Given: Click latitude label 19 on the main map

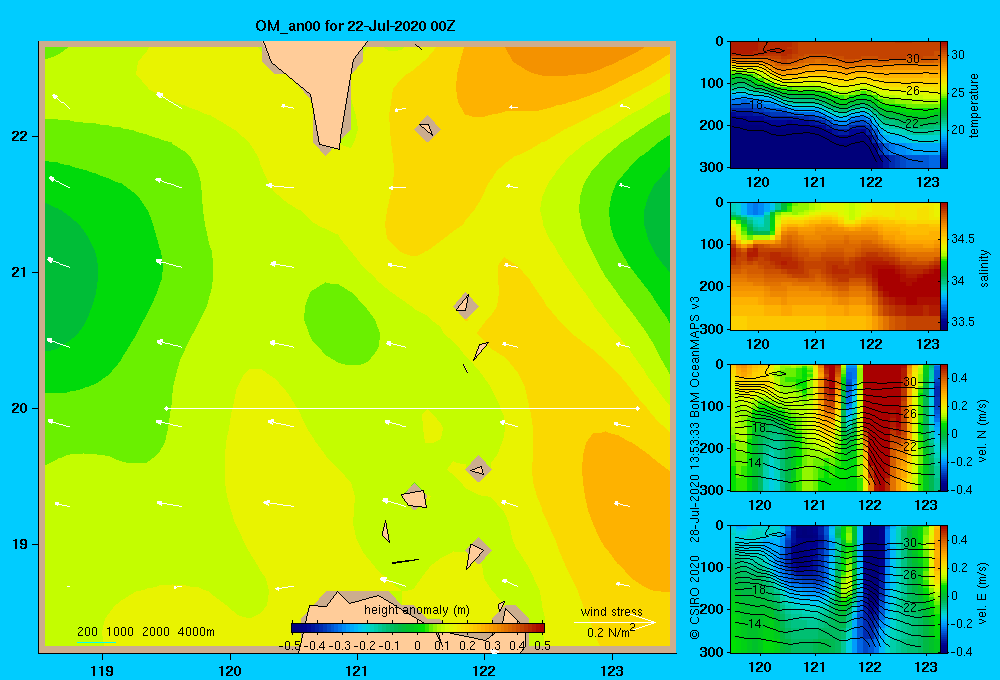Looking at the screenshot, I should pos(20,544).
